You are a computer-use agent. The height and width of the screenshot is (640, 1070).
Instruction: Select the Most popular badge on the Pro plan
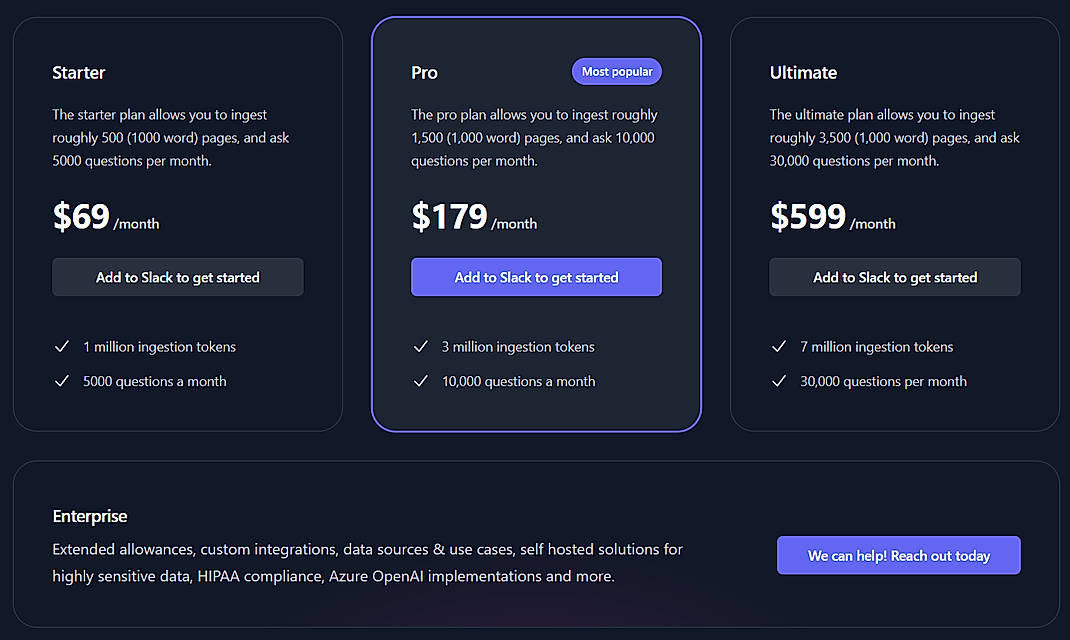click(616, 71)
